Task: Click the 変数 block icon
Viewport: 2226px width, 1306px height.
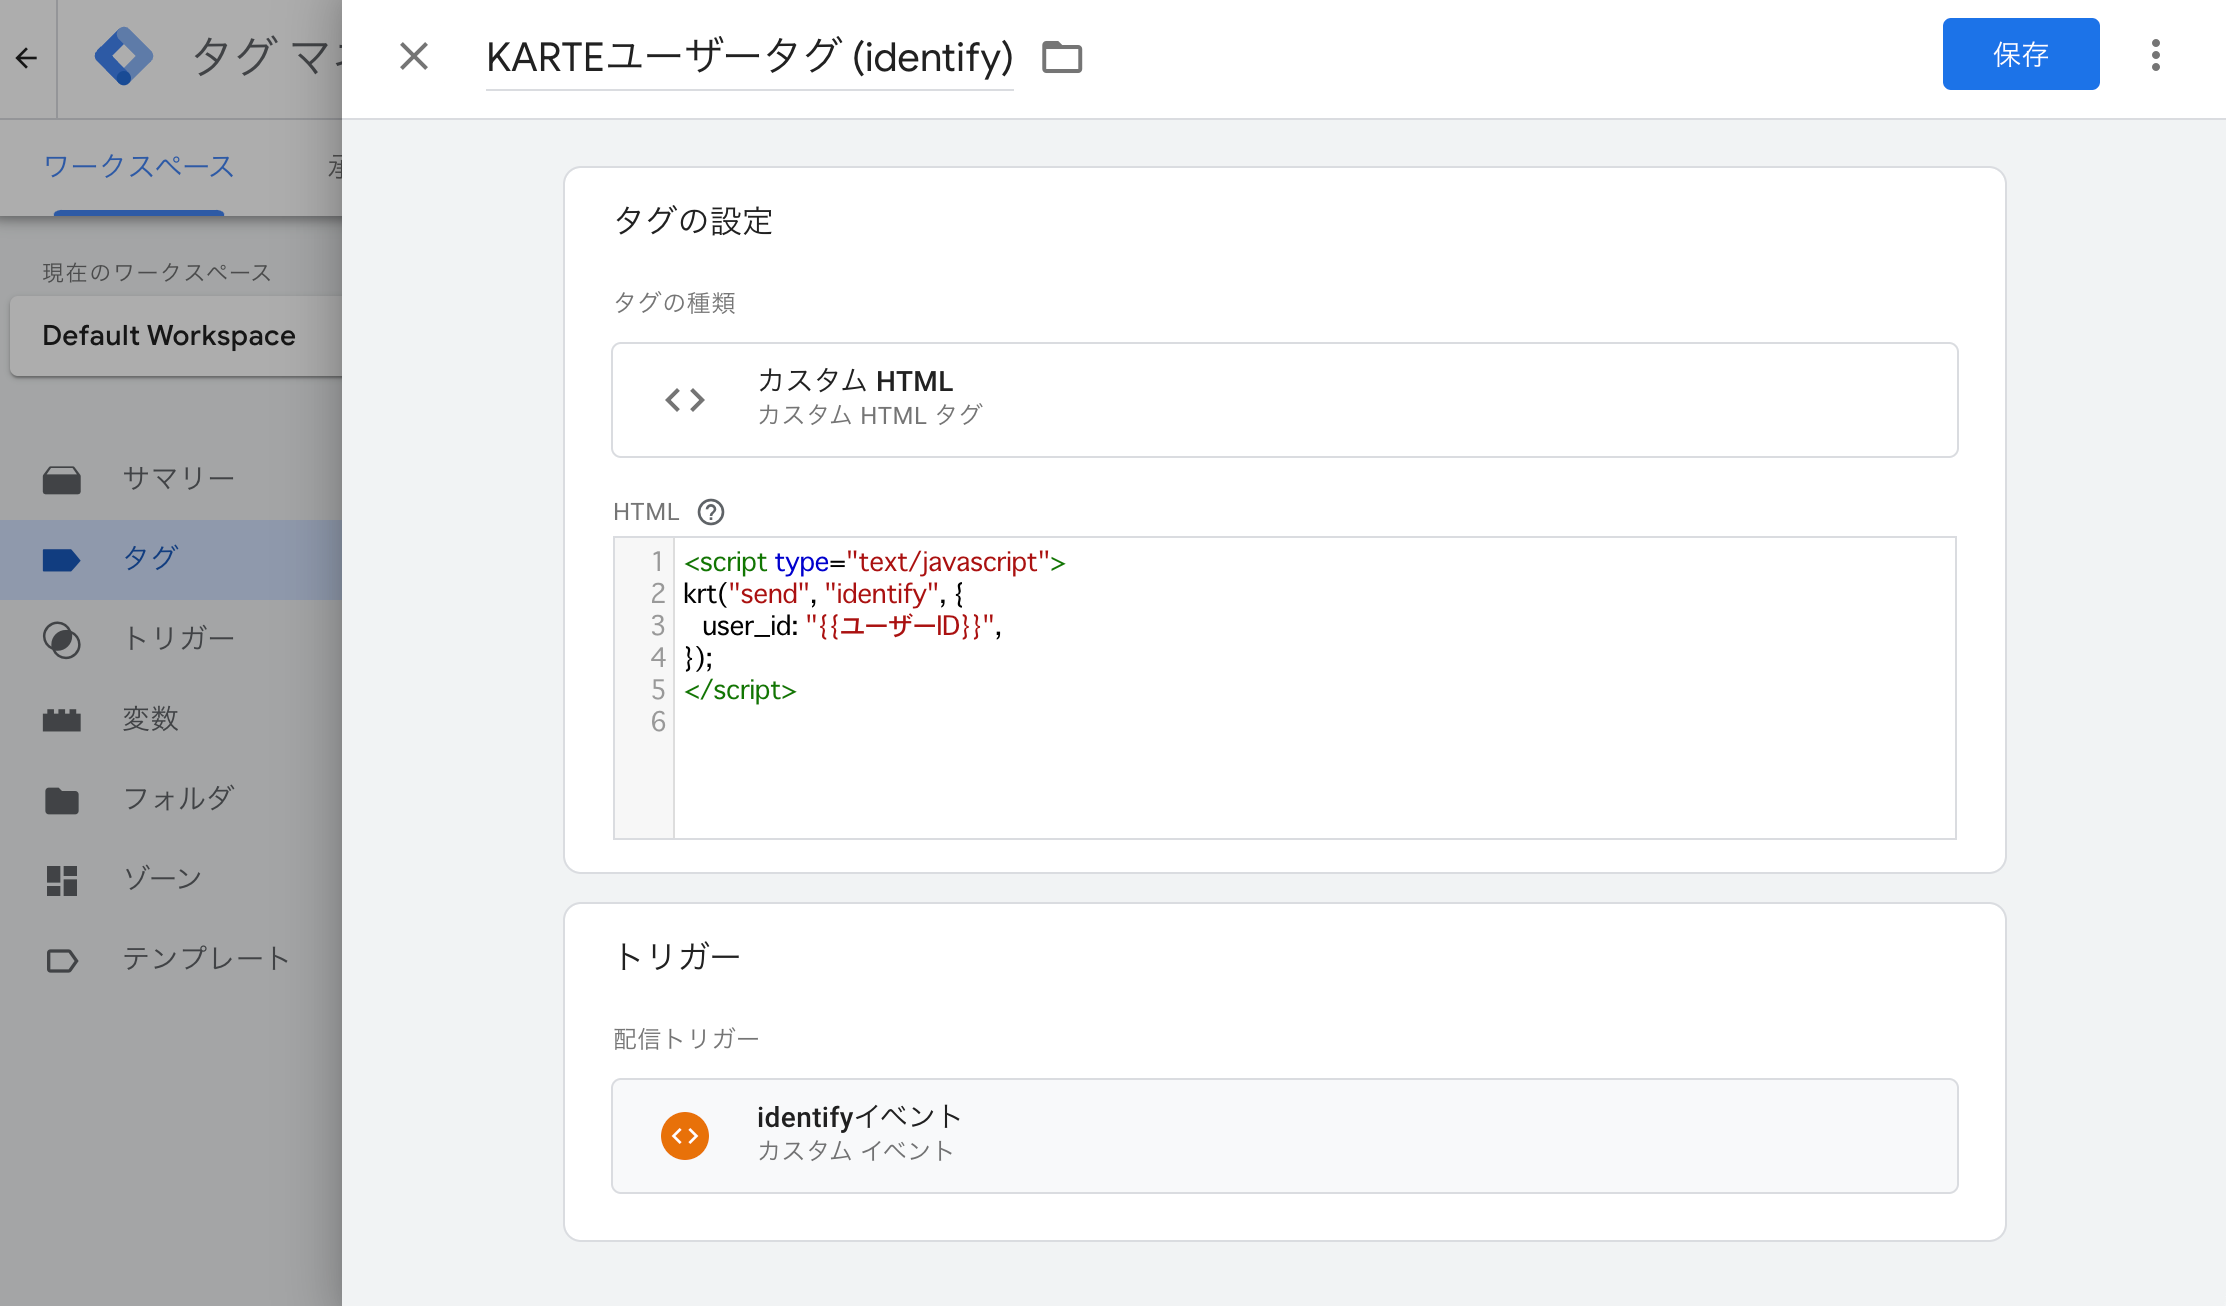Action: click(62, 720)
